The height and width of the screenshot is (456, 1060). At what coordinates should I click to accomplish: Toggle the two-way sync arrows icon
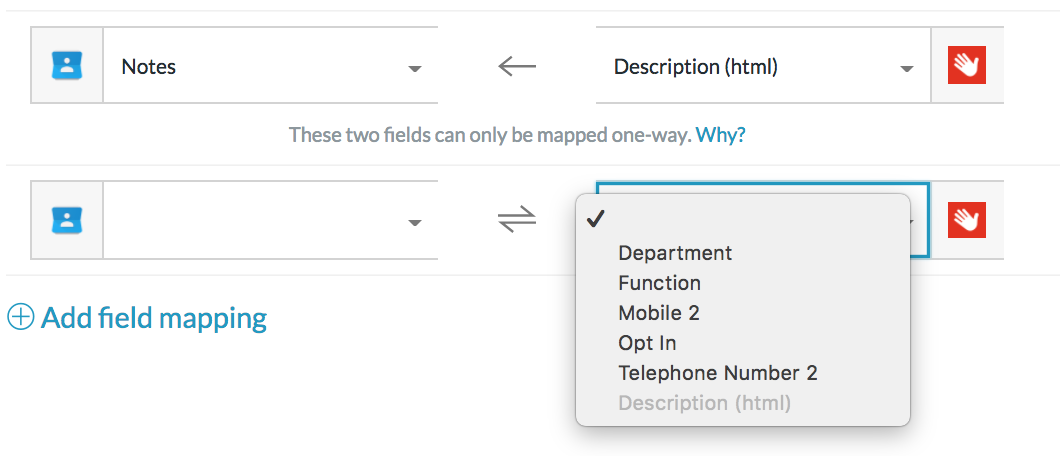click(x=517, y=220)
